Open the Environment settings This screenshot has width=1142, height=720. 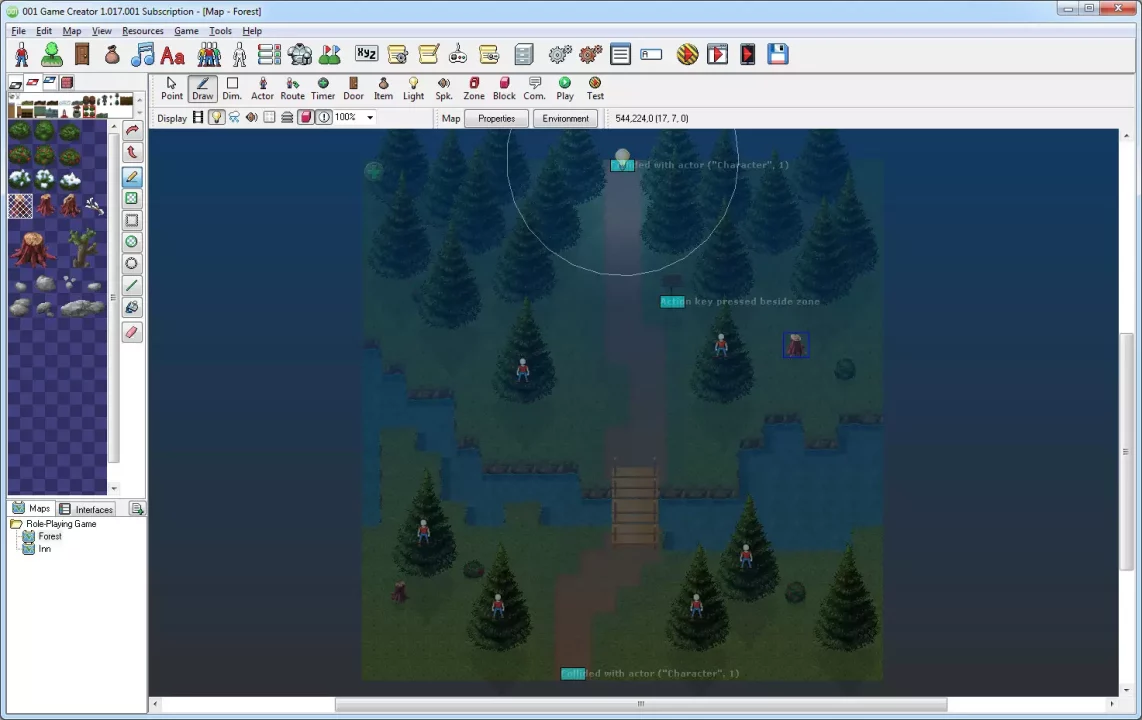coord(565,118)
